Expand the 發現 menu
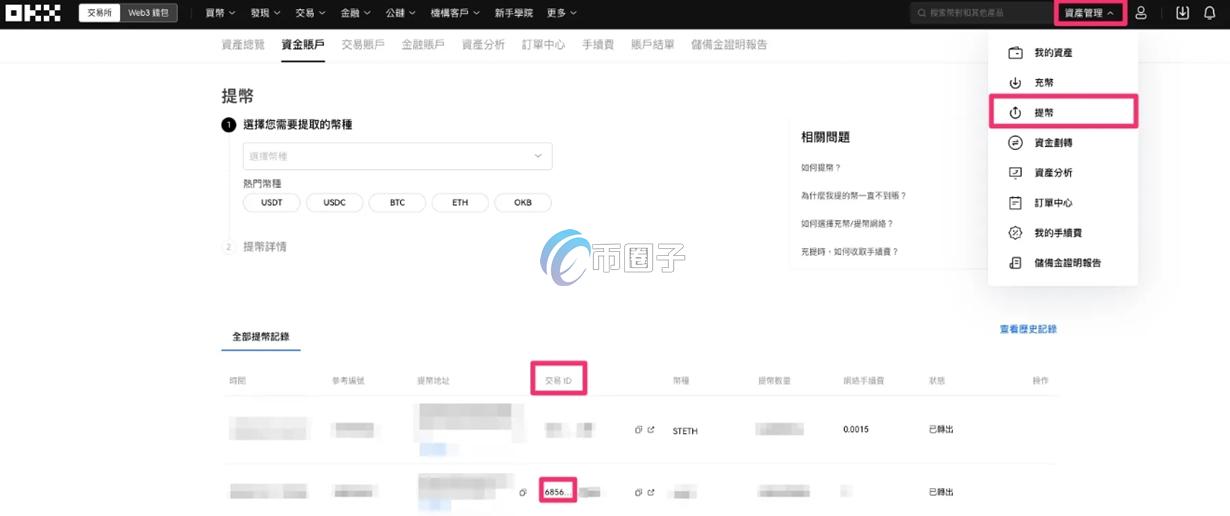Screen dimensions: 1230x516 click(265, 13)
